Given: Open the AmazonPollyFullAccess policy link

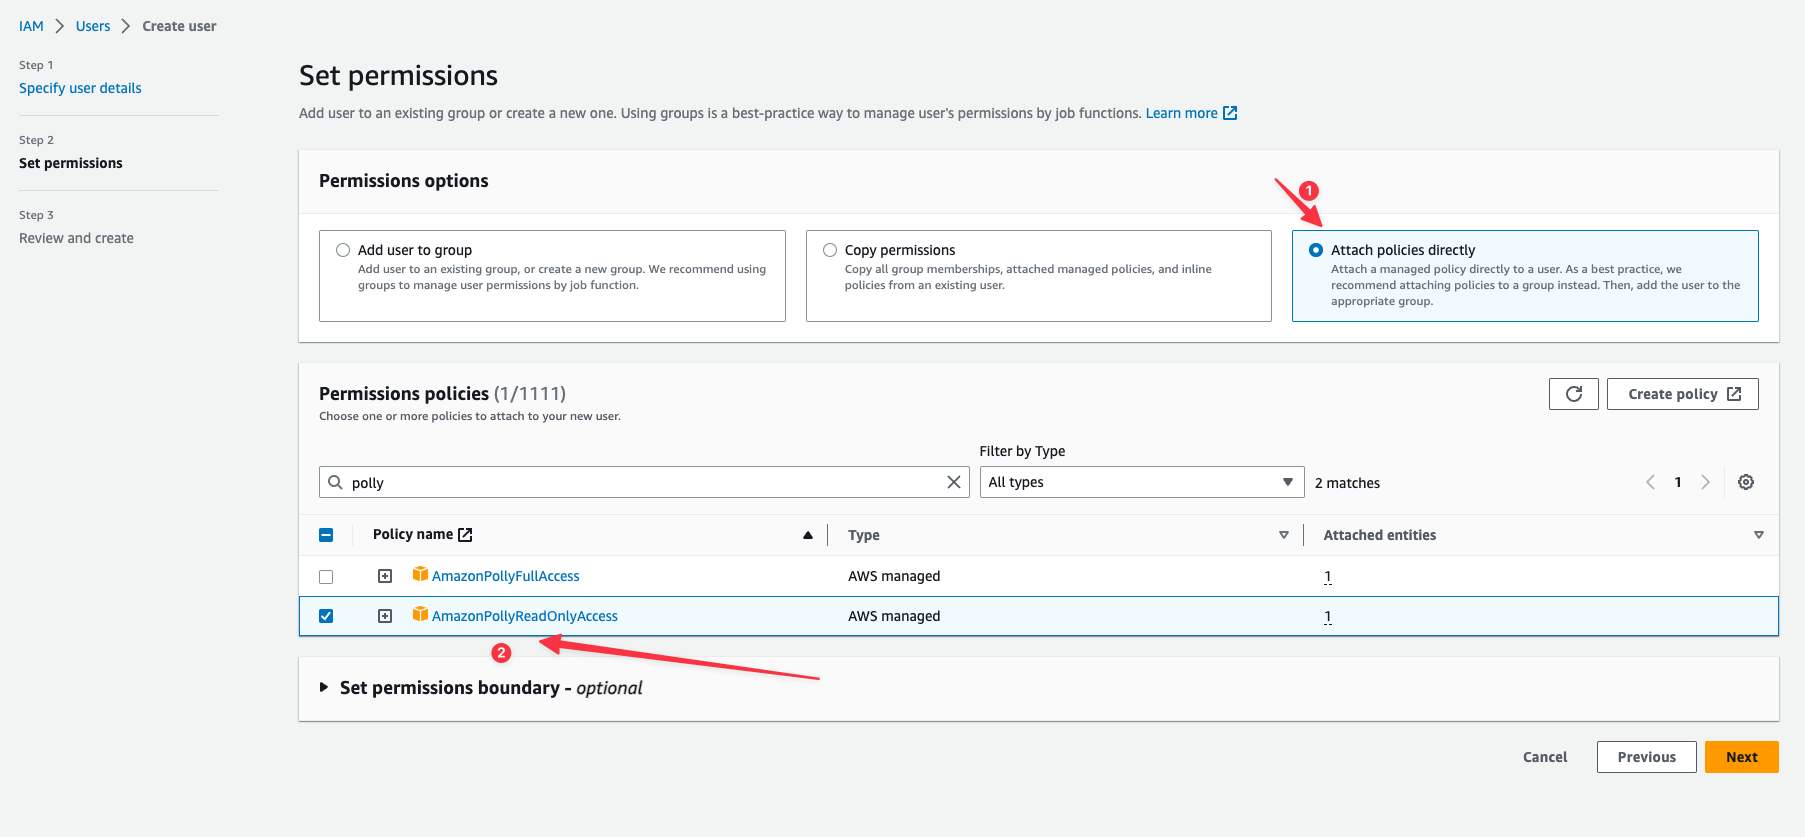Looking at the screenshot, I should (x=505, y=576).
